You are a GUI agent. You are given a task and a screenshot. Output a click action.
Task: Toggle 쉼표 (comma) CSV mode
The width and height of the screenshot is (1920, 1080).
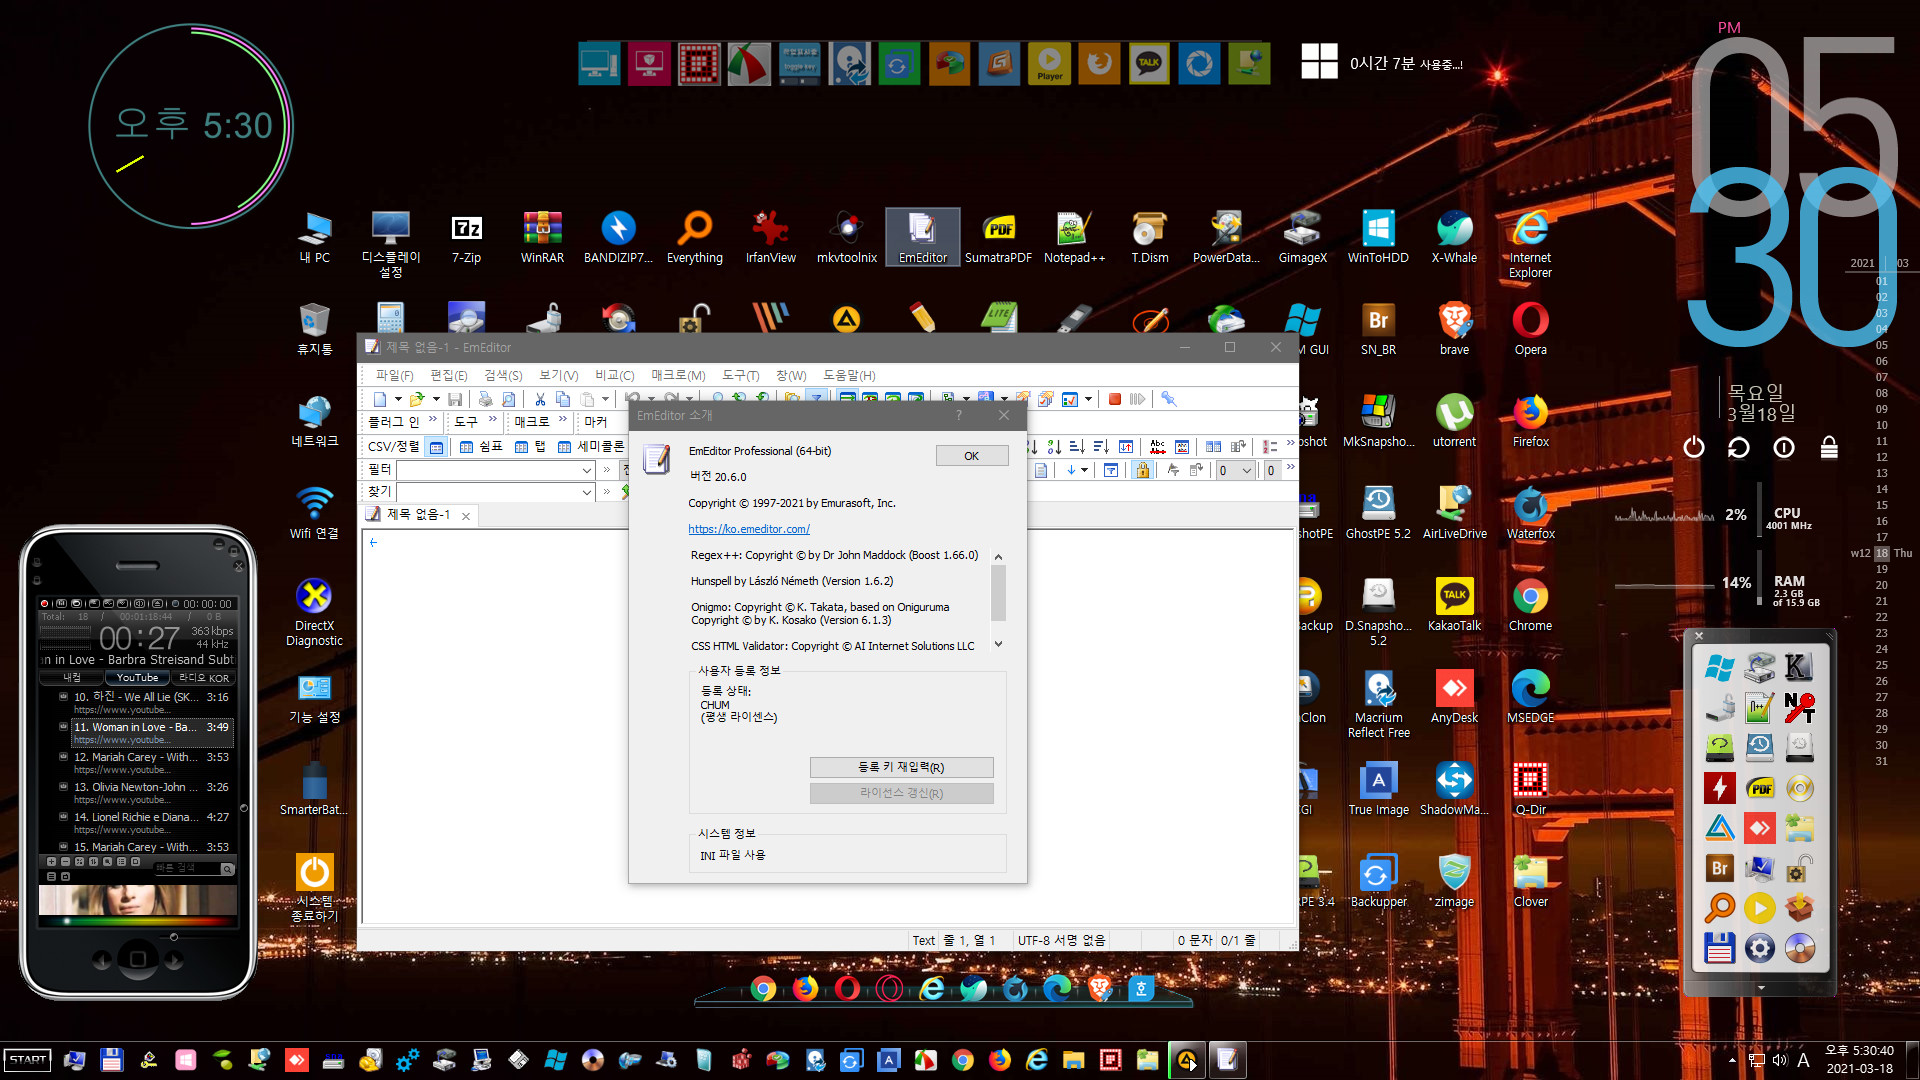coord(481,447)
